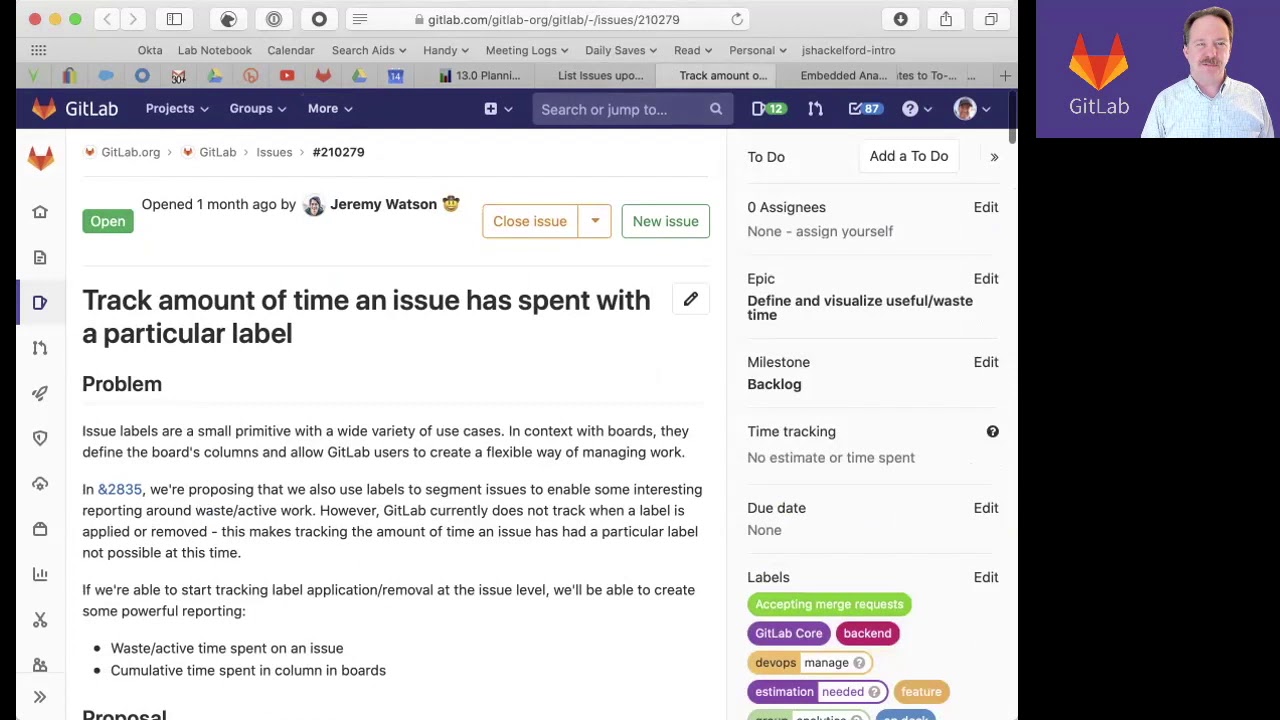
Task: Open Help question-mark dropdown in navbar
Action: 917,109
